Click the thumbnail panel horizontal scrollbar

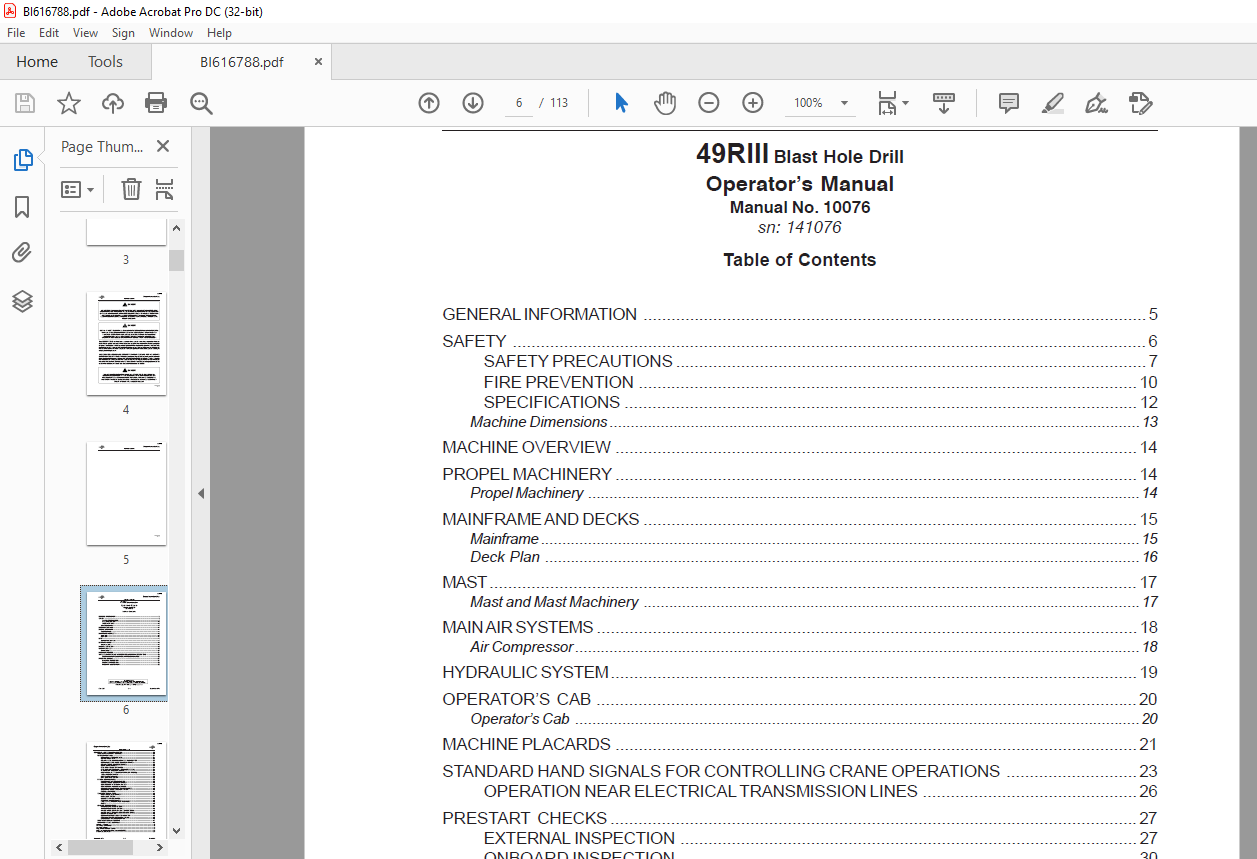coord(101,847)
